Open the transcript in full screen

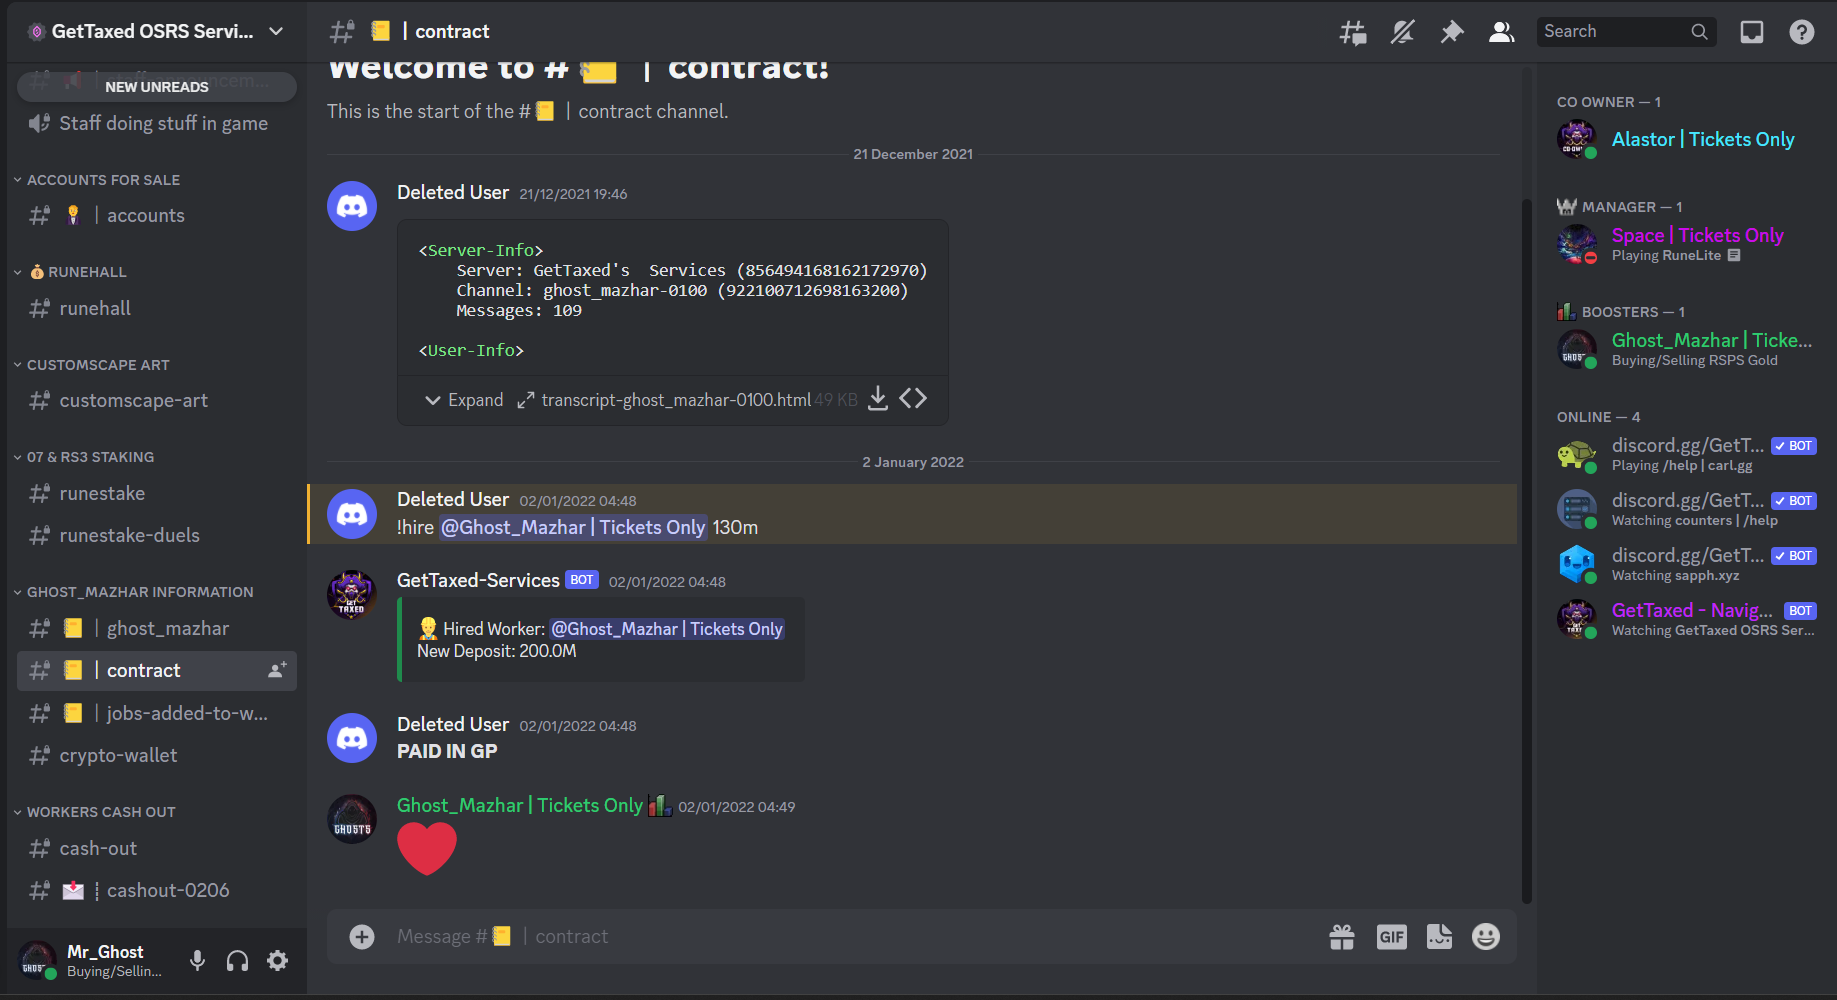[x=525, y=400]
